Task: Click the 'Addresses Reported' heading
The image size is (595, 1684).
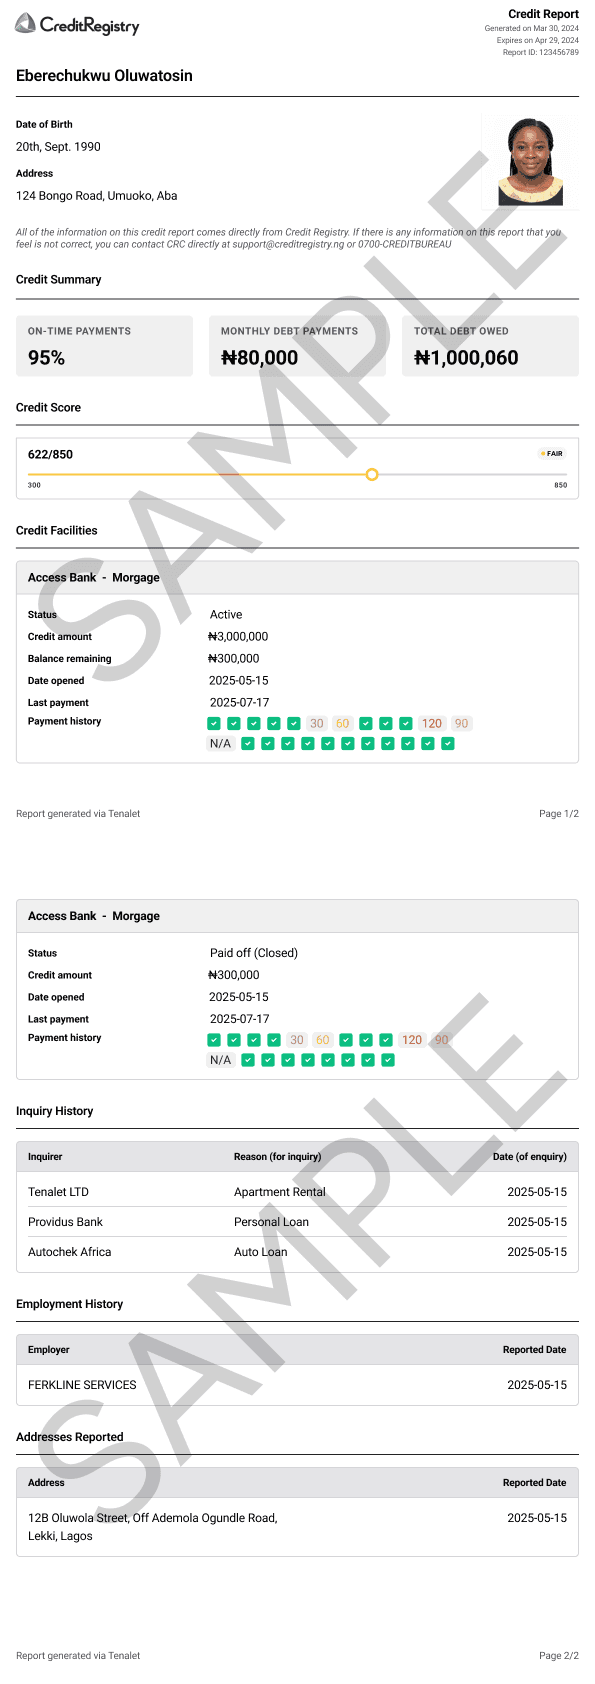Action: (x=69, y=1437)
